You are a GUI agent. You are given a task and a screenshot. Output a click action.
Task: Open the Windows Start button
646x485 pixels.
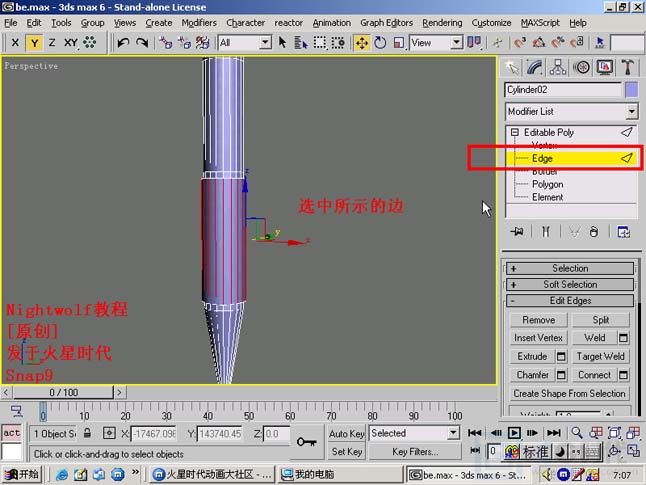(x=22, y=474)
